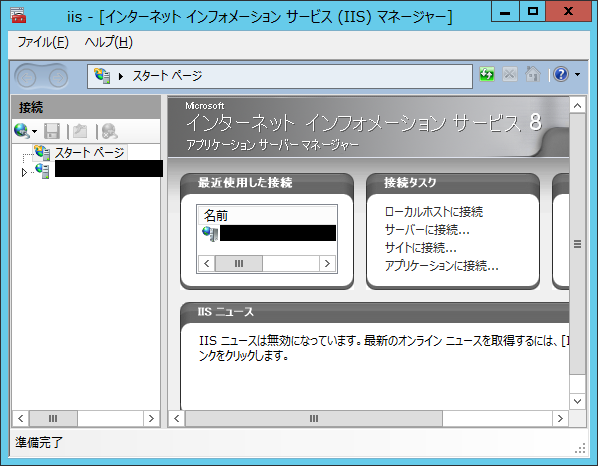Click the Delete connection icon in 接続 toolbar

click(109, 131)
